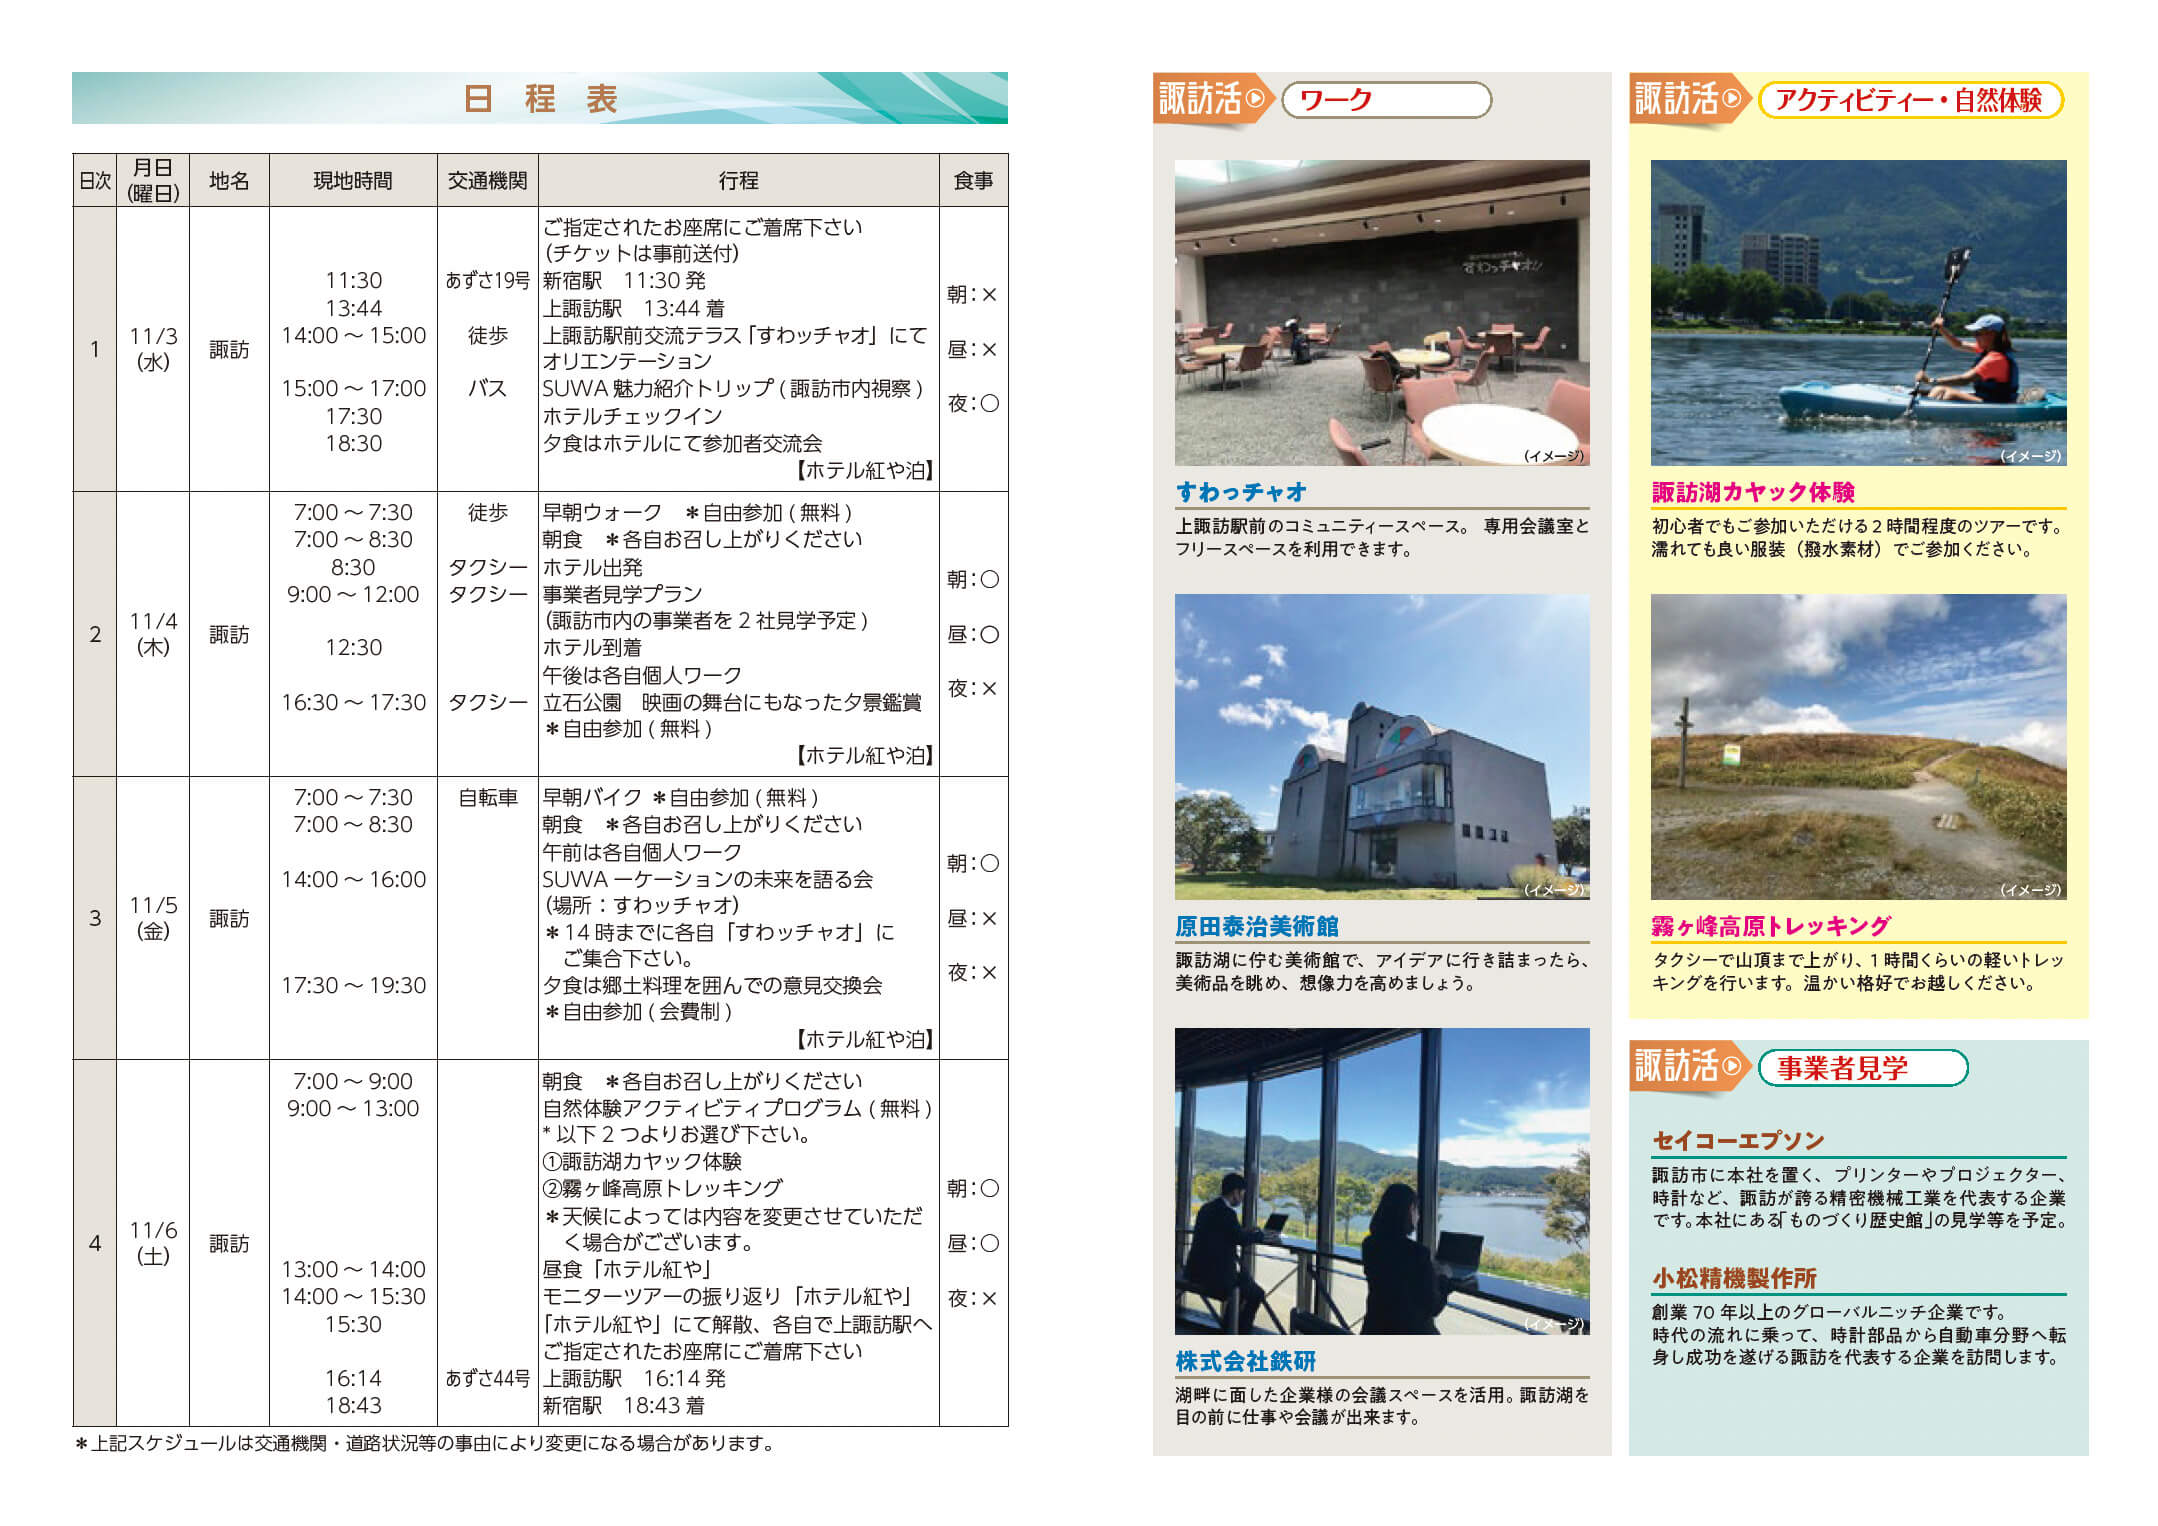Click ②霧ヶ峰高原トレッキング option in table

coord(662,1188)
